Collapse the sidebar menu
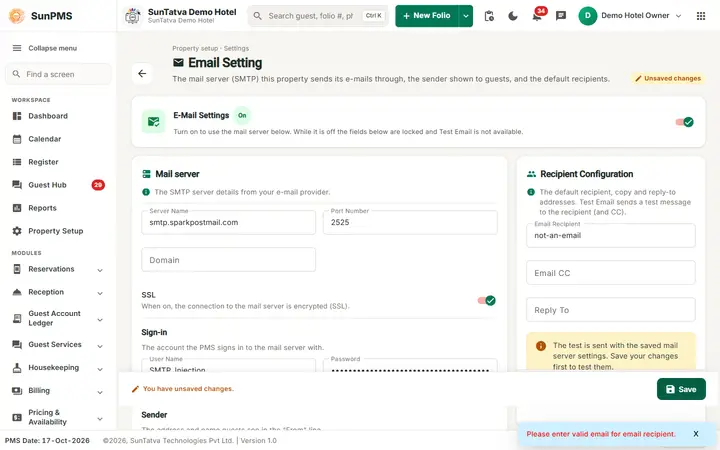 click(45, 48)
